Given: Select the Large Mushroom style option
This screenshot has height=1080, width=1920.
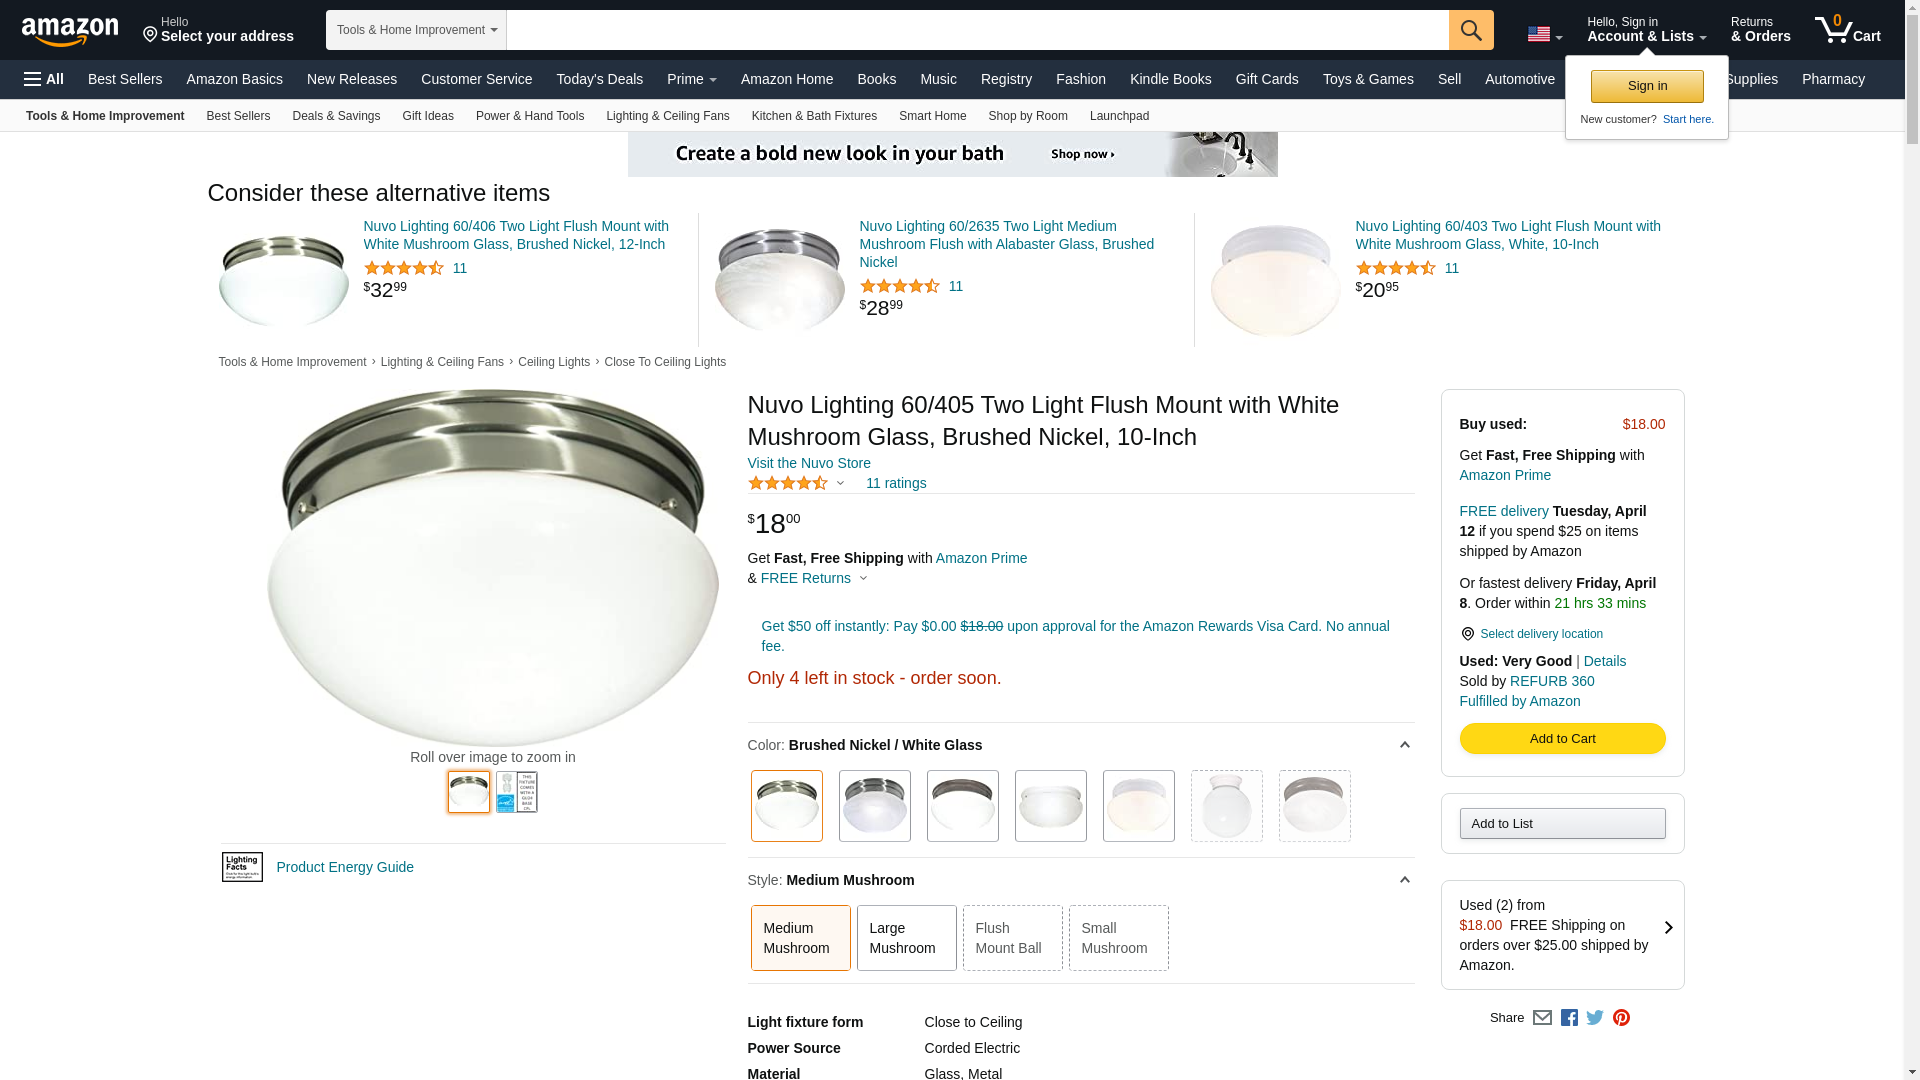Looking at the screenshot, I should click(x=906, y=938).
